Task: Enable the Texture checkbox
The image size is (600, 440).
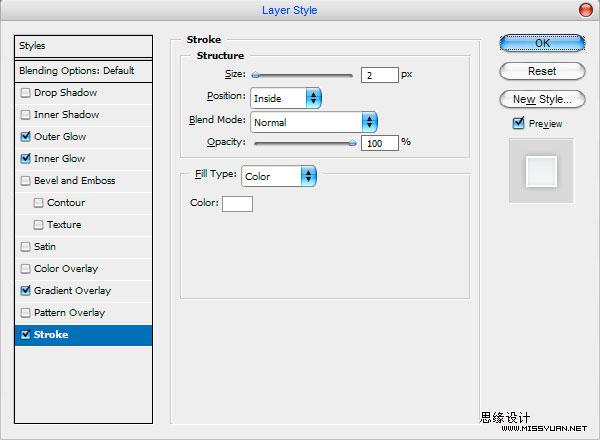Action: 38,225
